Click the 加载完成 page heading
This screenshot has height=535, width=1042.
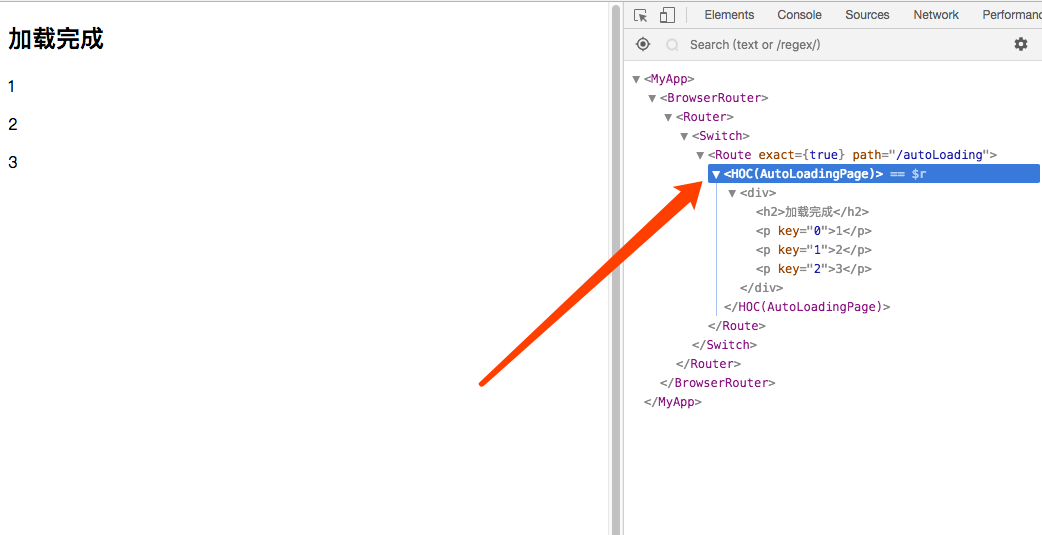[56, 39]
